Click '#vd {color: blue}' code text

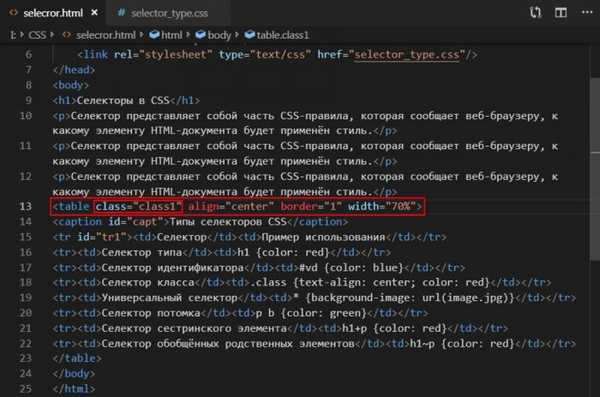click(x=351, y=268)
